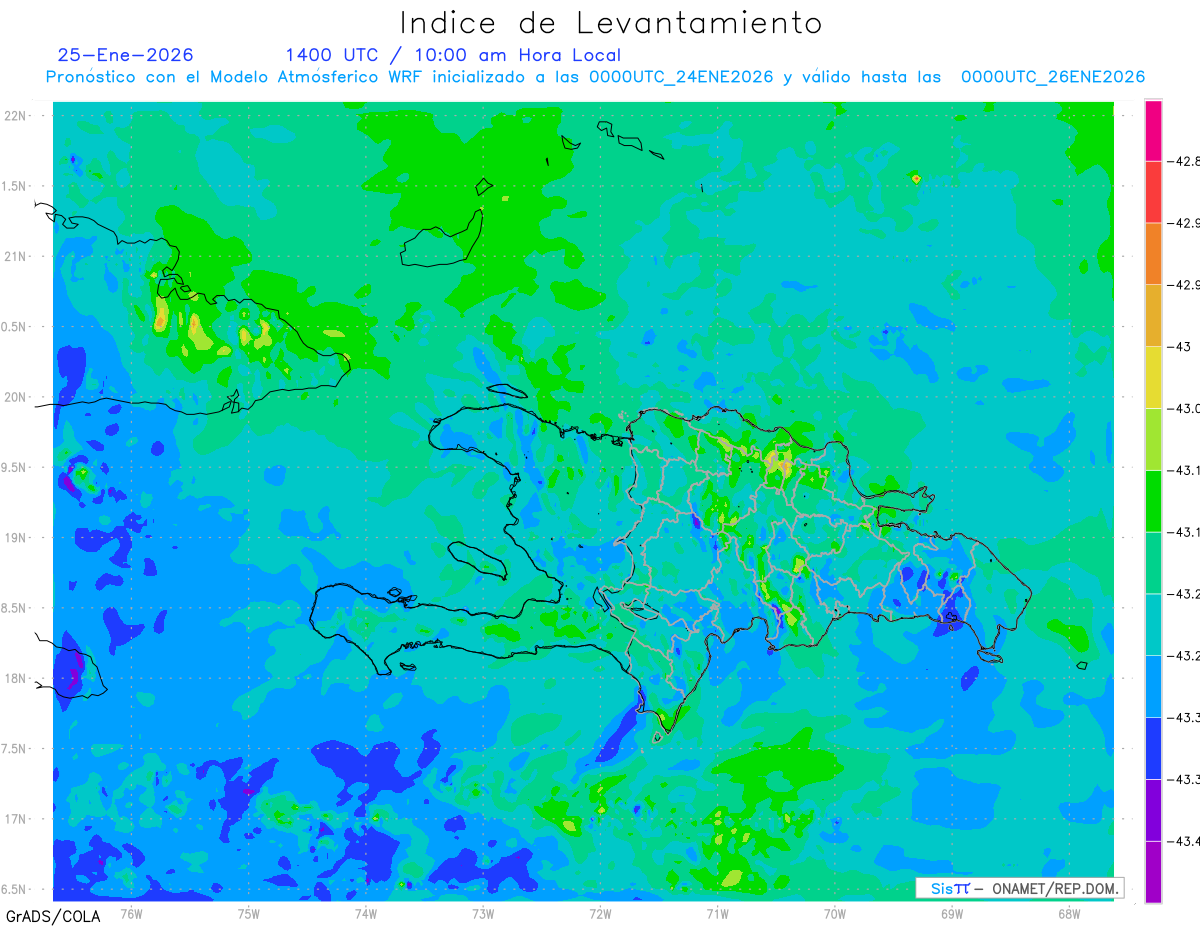This screenshot has height=927, width=1200.
Task: Click the '74W' longitude label
Action: point(366,913)
